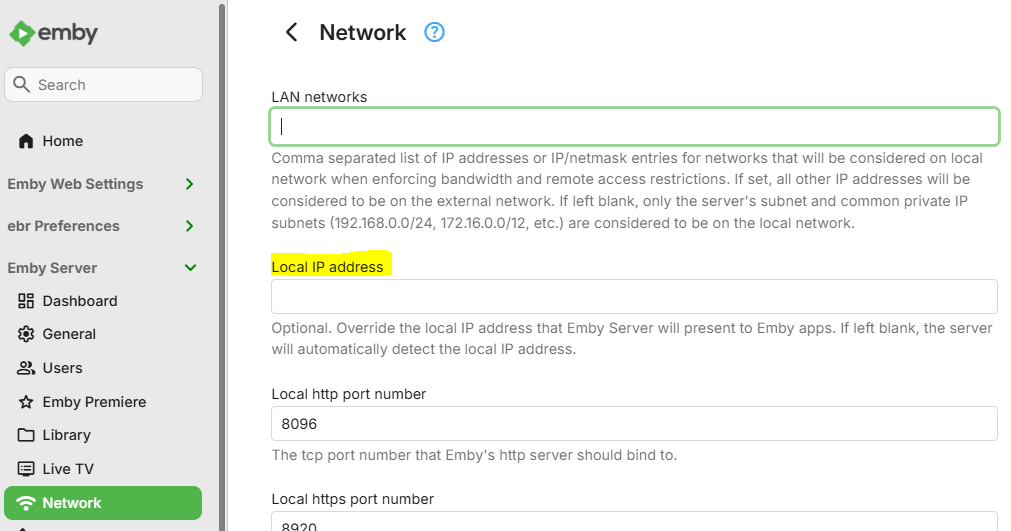The image size is (1011, 531).
Task: Open the Users settings page
Action: tap(62, 368)
